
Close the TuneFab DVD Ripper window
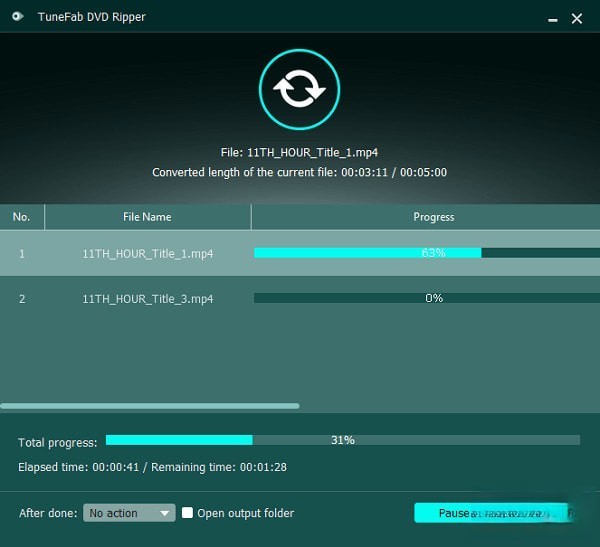577,18
